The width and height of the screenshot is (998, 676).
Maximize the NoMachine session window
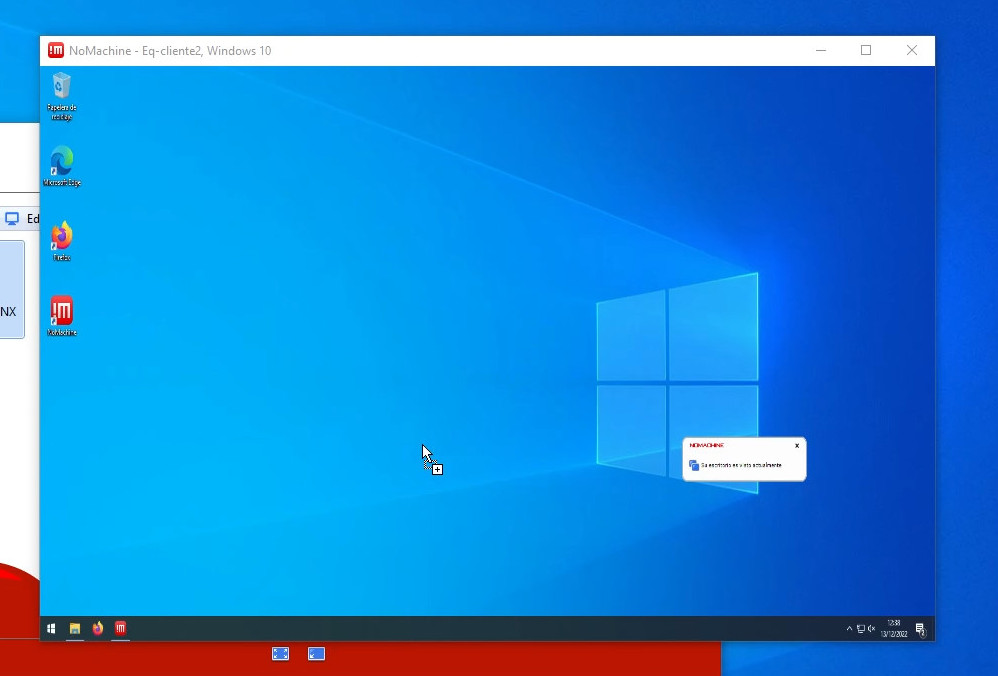[x=866, y=51]
